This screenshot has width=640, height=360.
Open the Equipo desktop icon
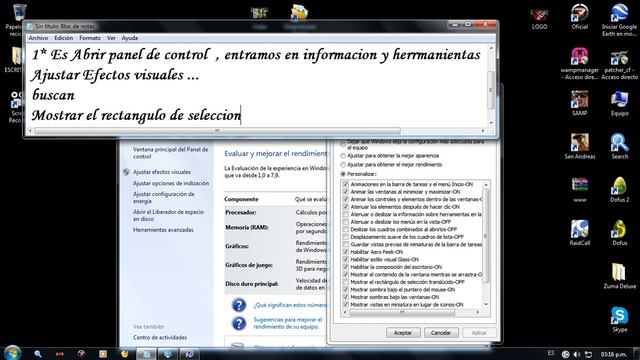pyautogui.click(x=619, y=103)
